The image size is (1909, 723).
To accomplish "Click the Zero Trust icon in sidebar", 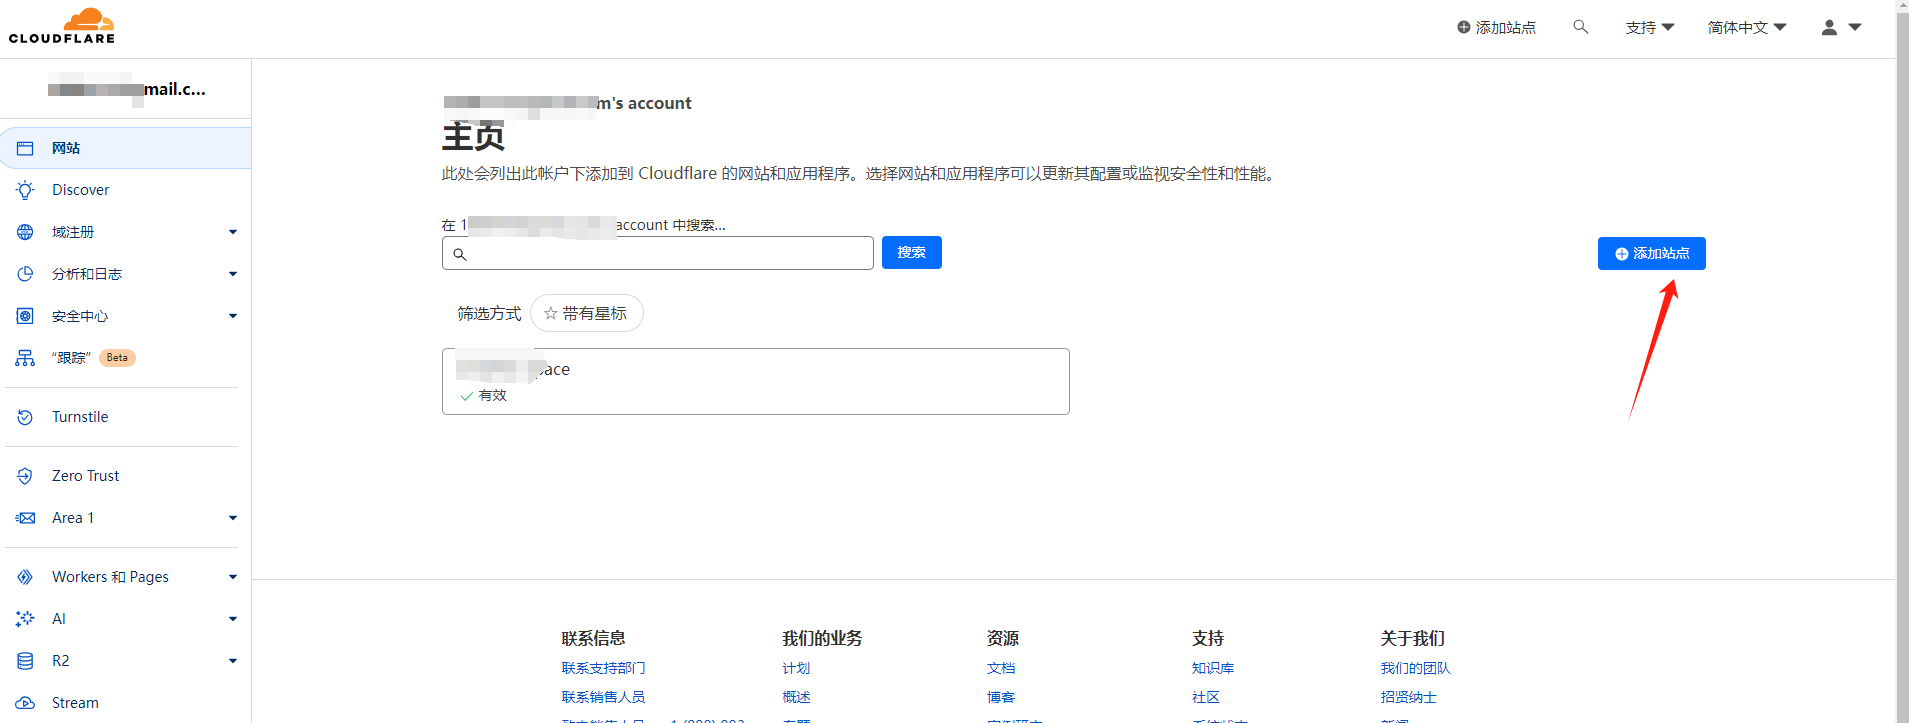I will (25, 476).
